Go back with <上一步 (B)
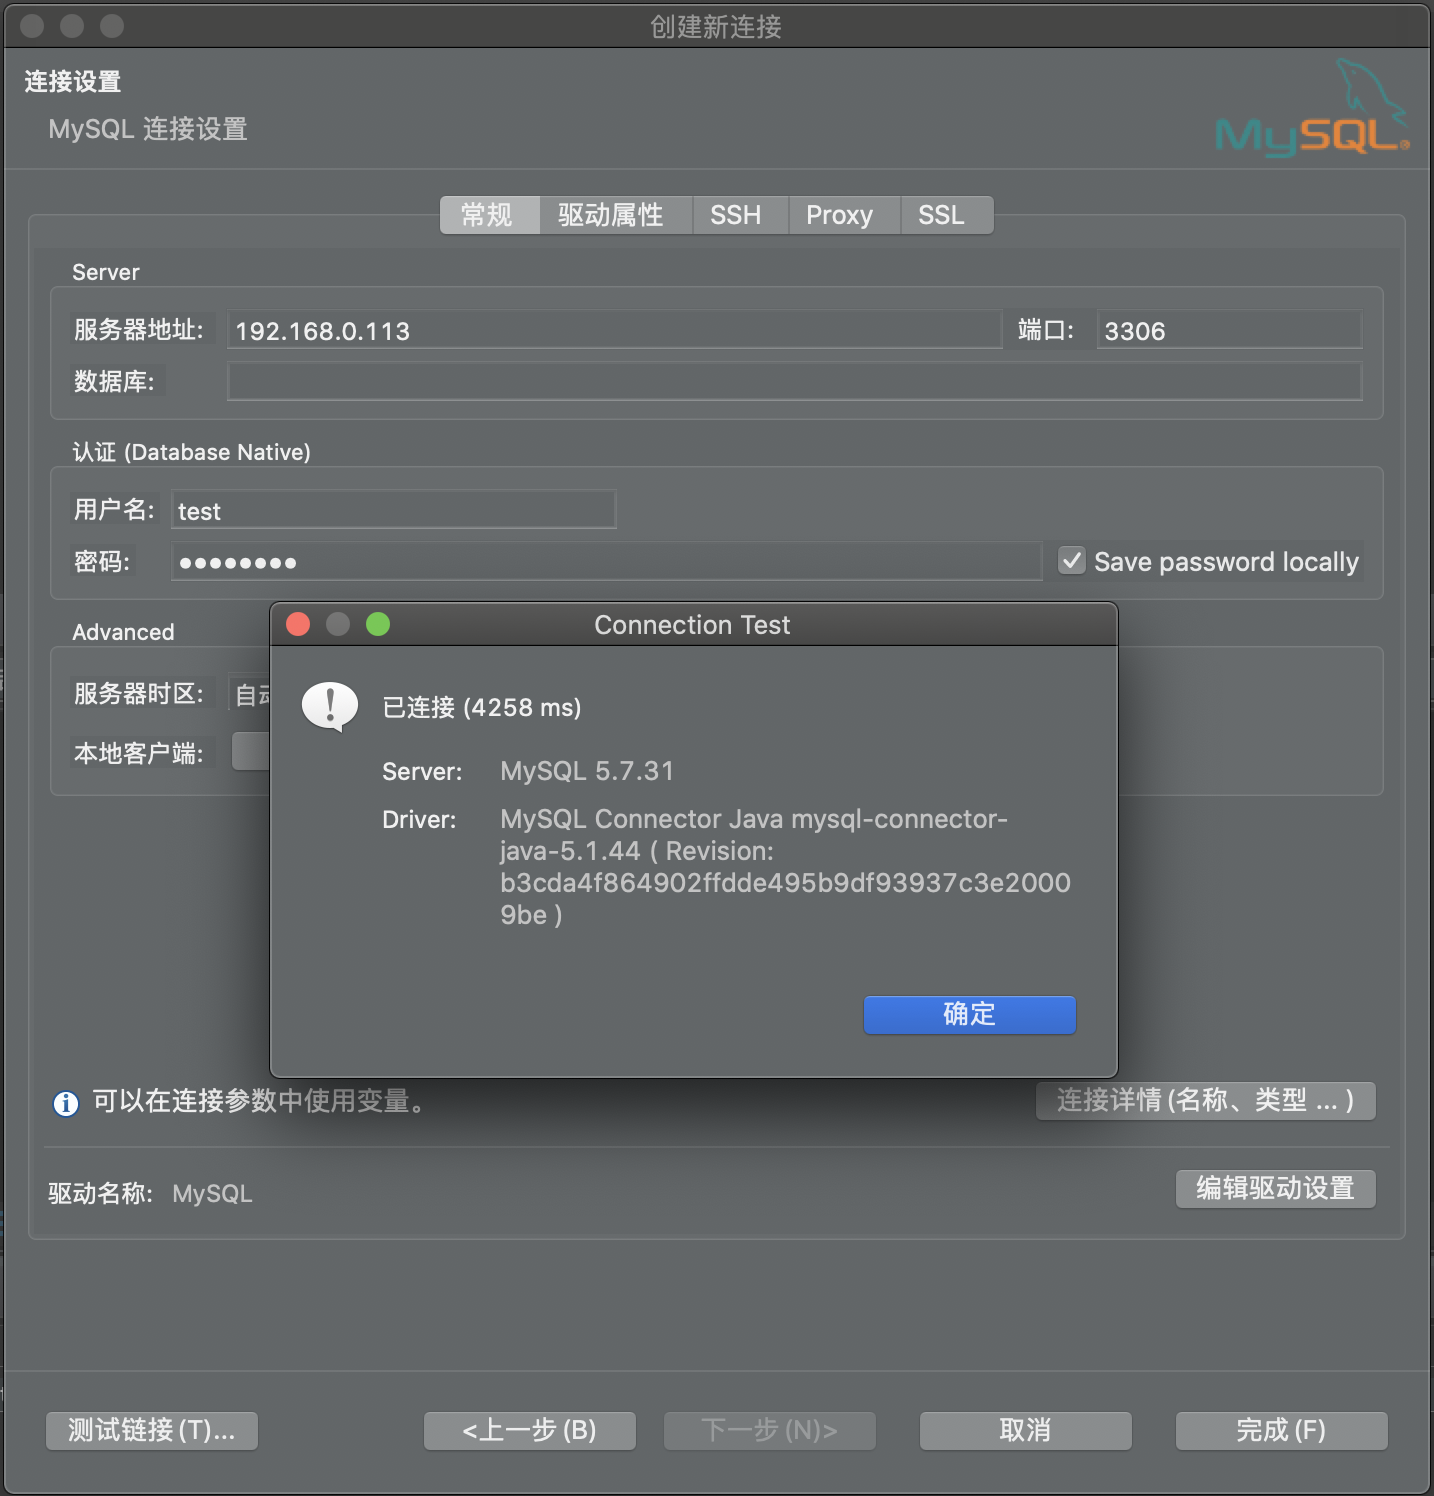Image resolution: width=1434 pixels, height=1496 pixels. point(530,1430)
